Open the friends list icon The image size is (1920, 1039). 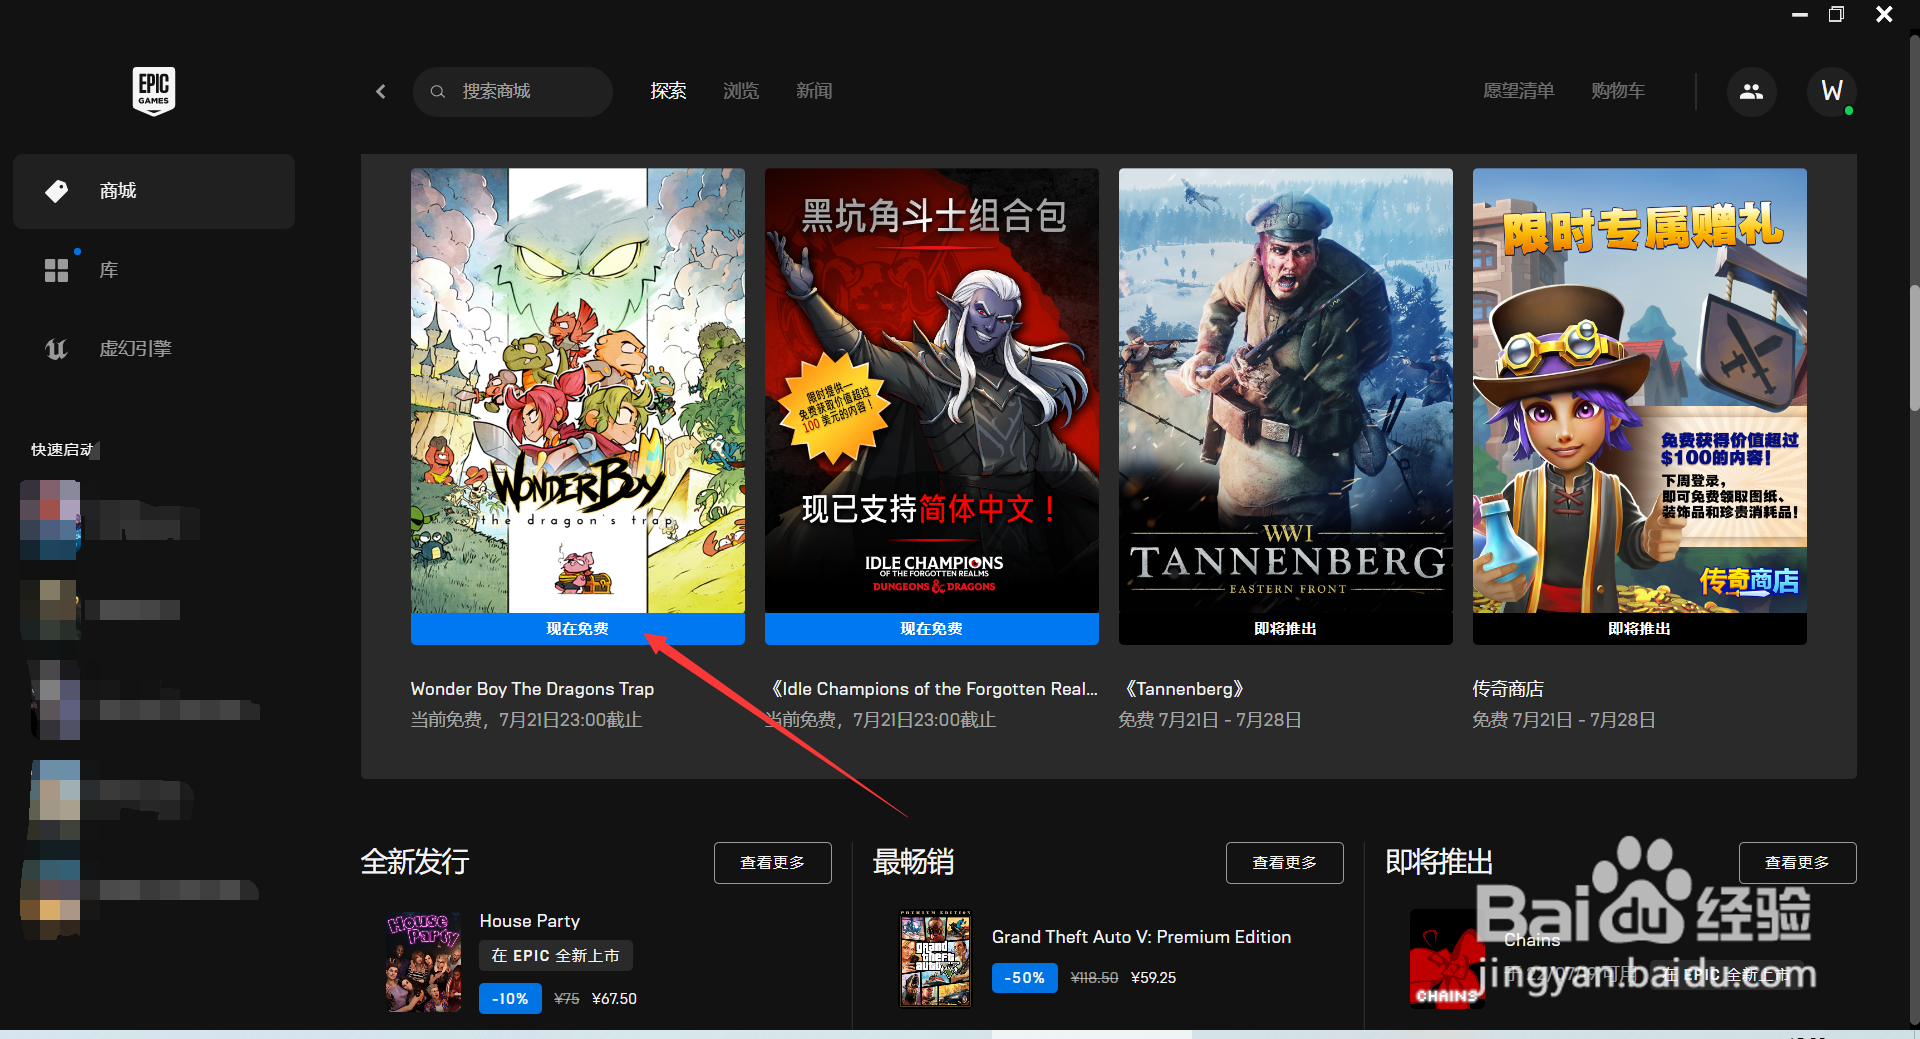click(1751, 92)
